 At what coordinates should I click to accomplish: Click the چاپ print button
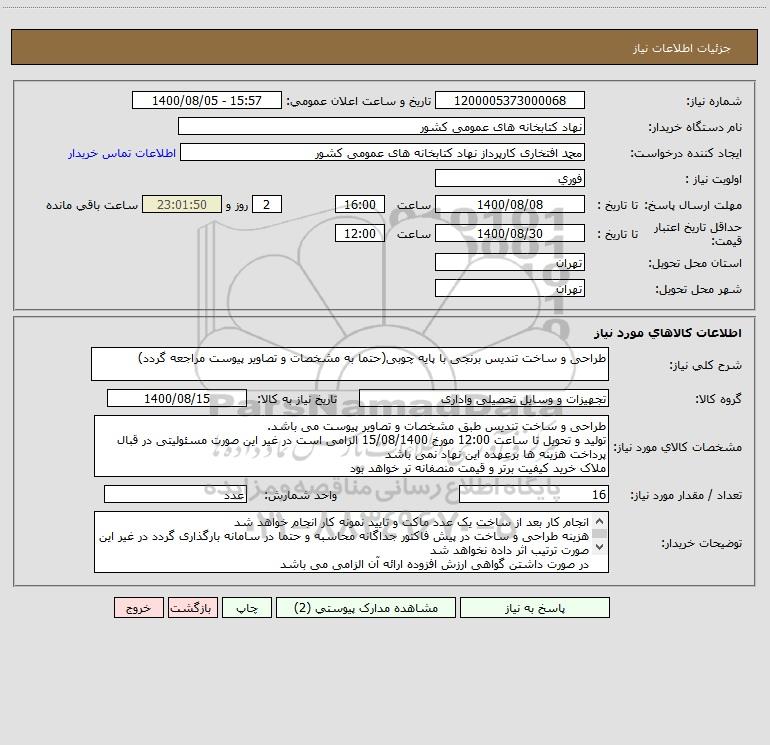pyautogui.click(x=247, y=607)
